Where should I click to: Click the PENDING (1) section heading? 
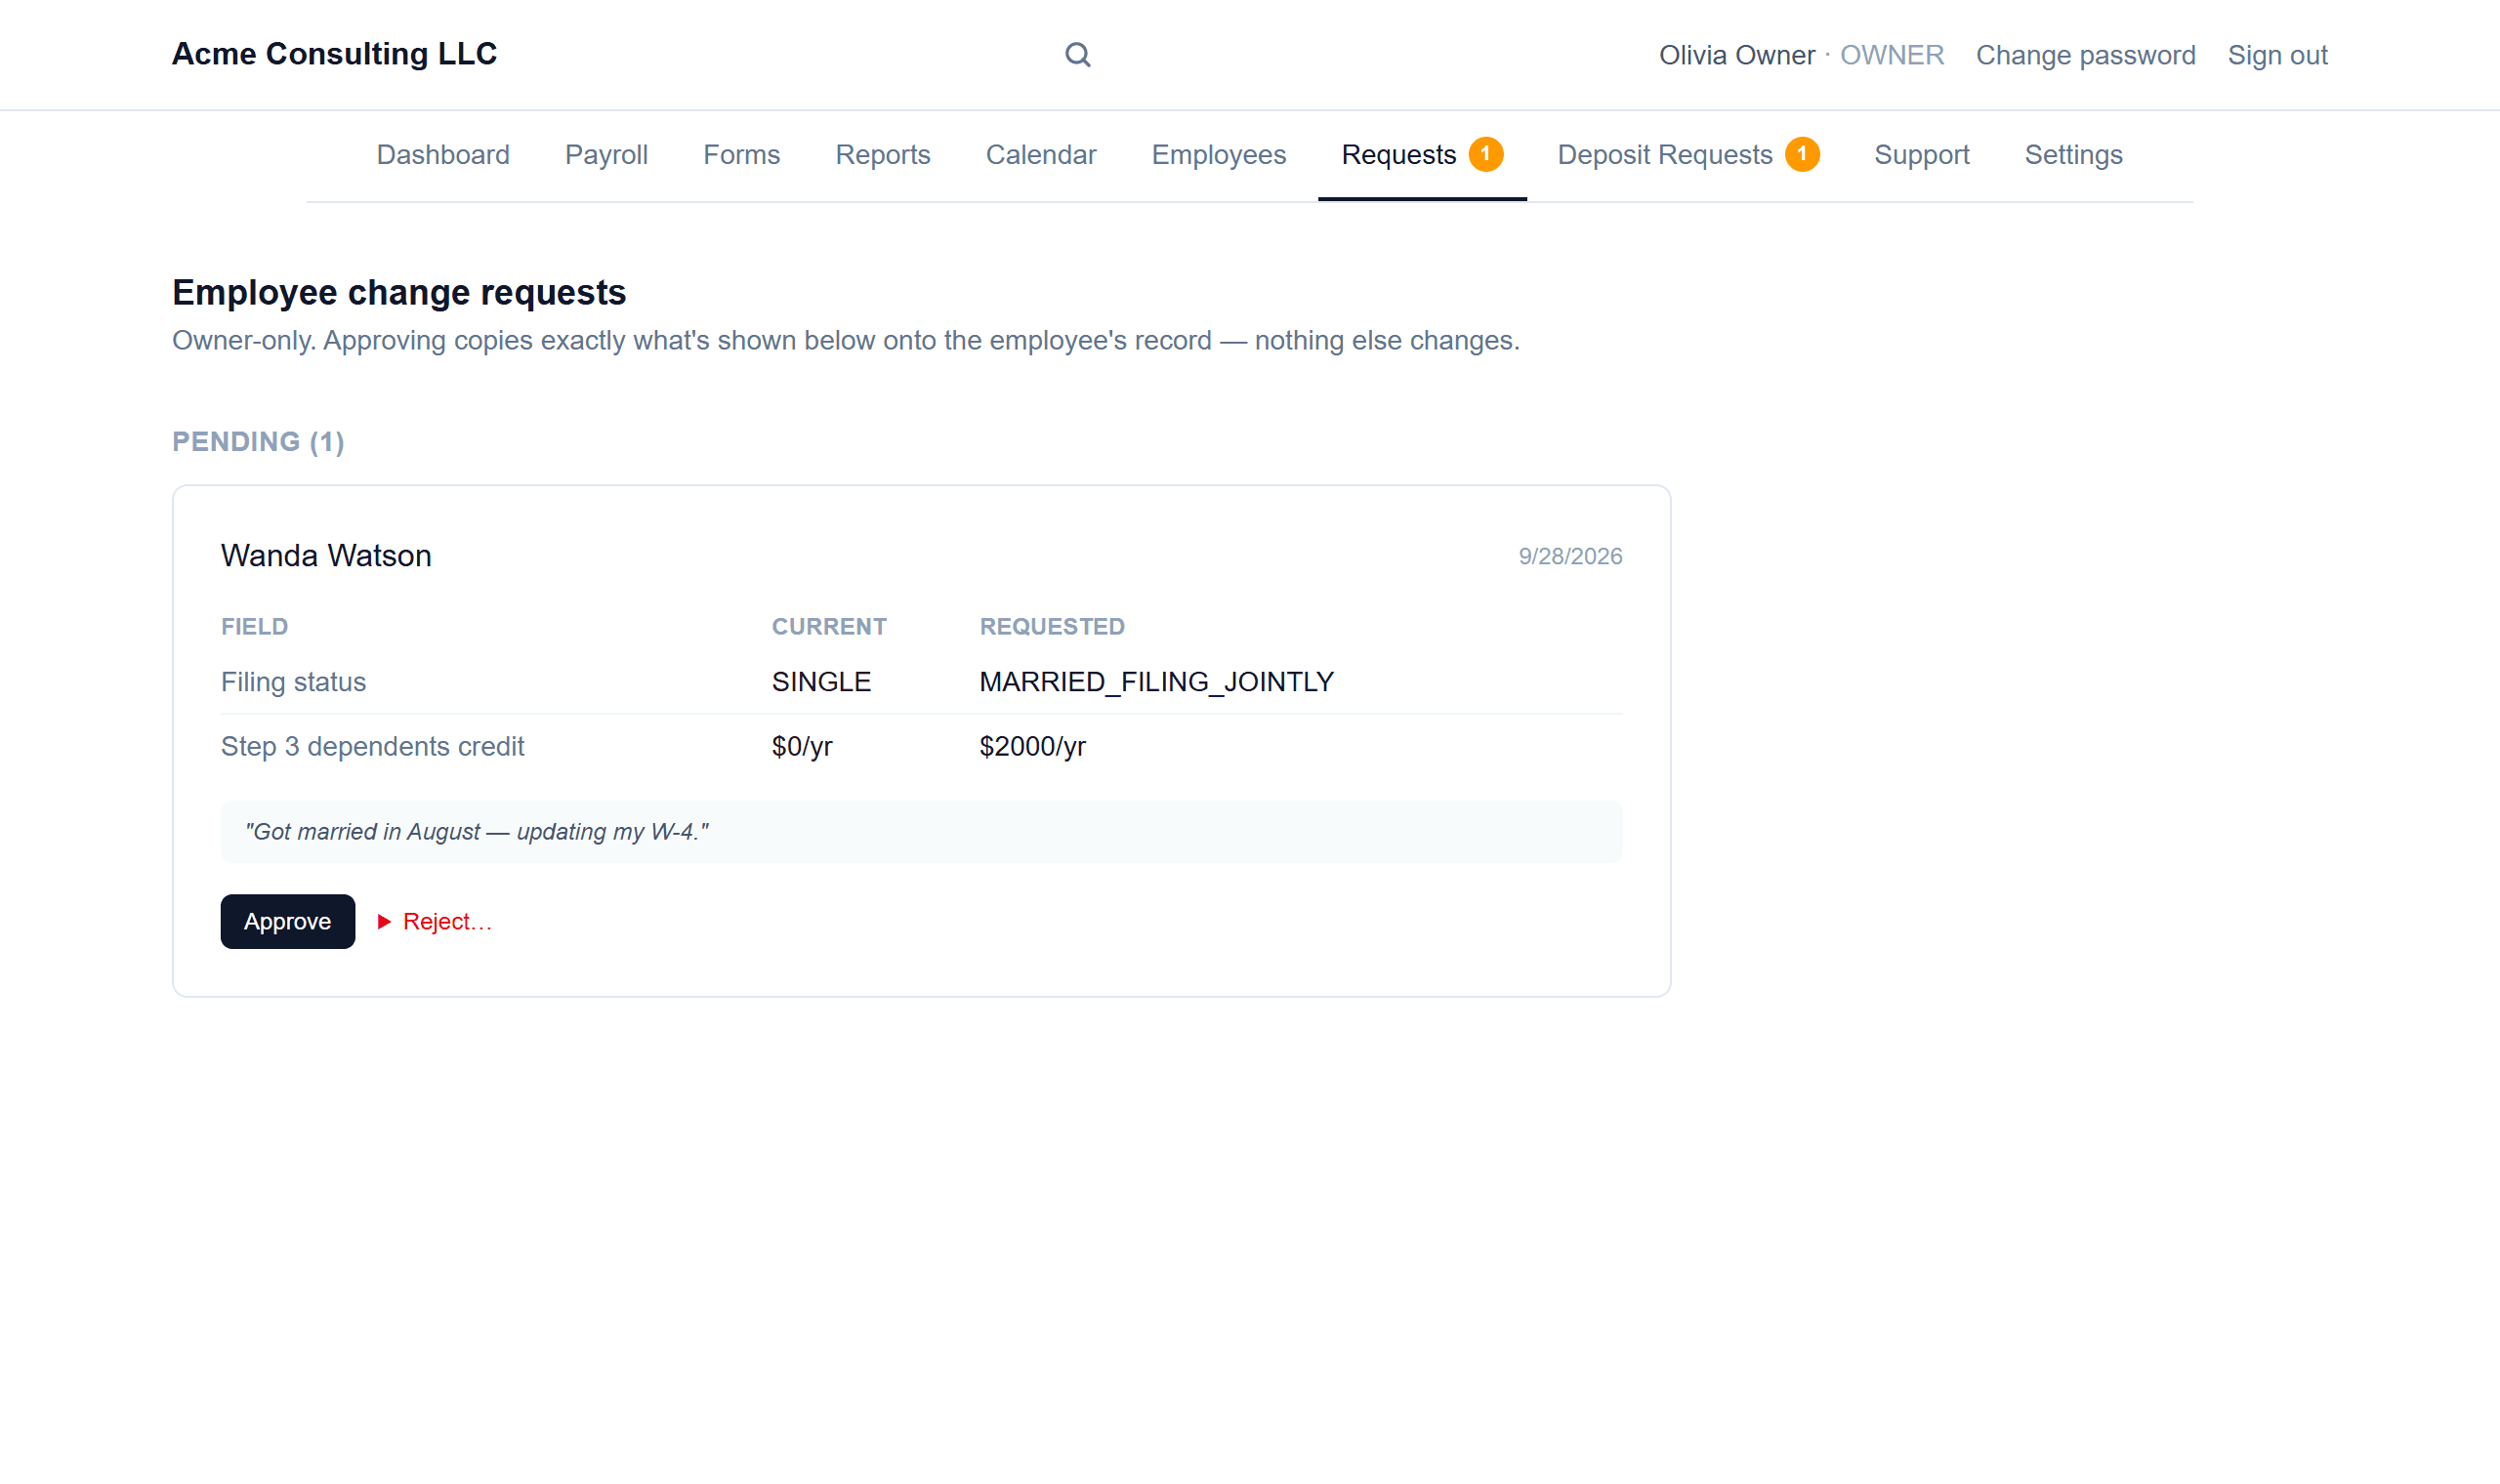(x=258, y=442)
